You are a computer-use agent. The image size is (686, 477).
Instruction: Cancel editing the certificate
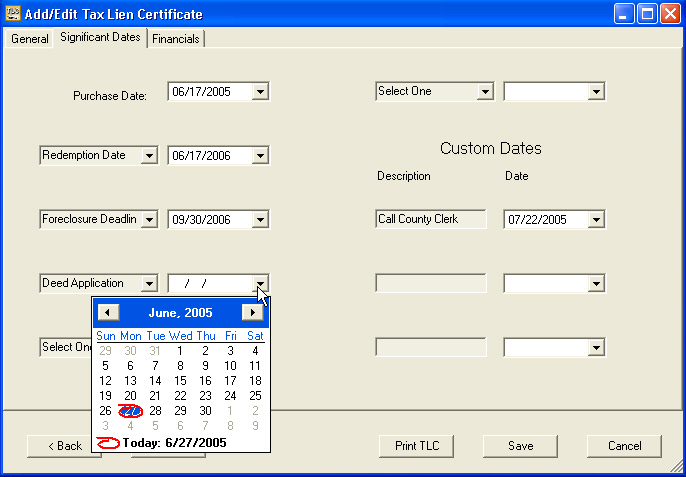(x=624, y=446)
